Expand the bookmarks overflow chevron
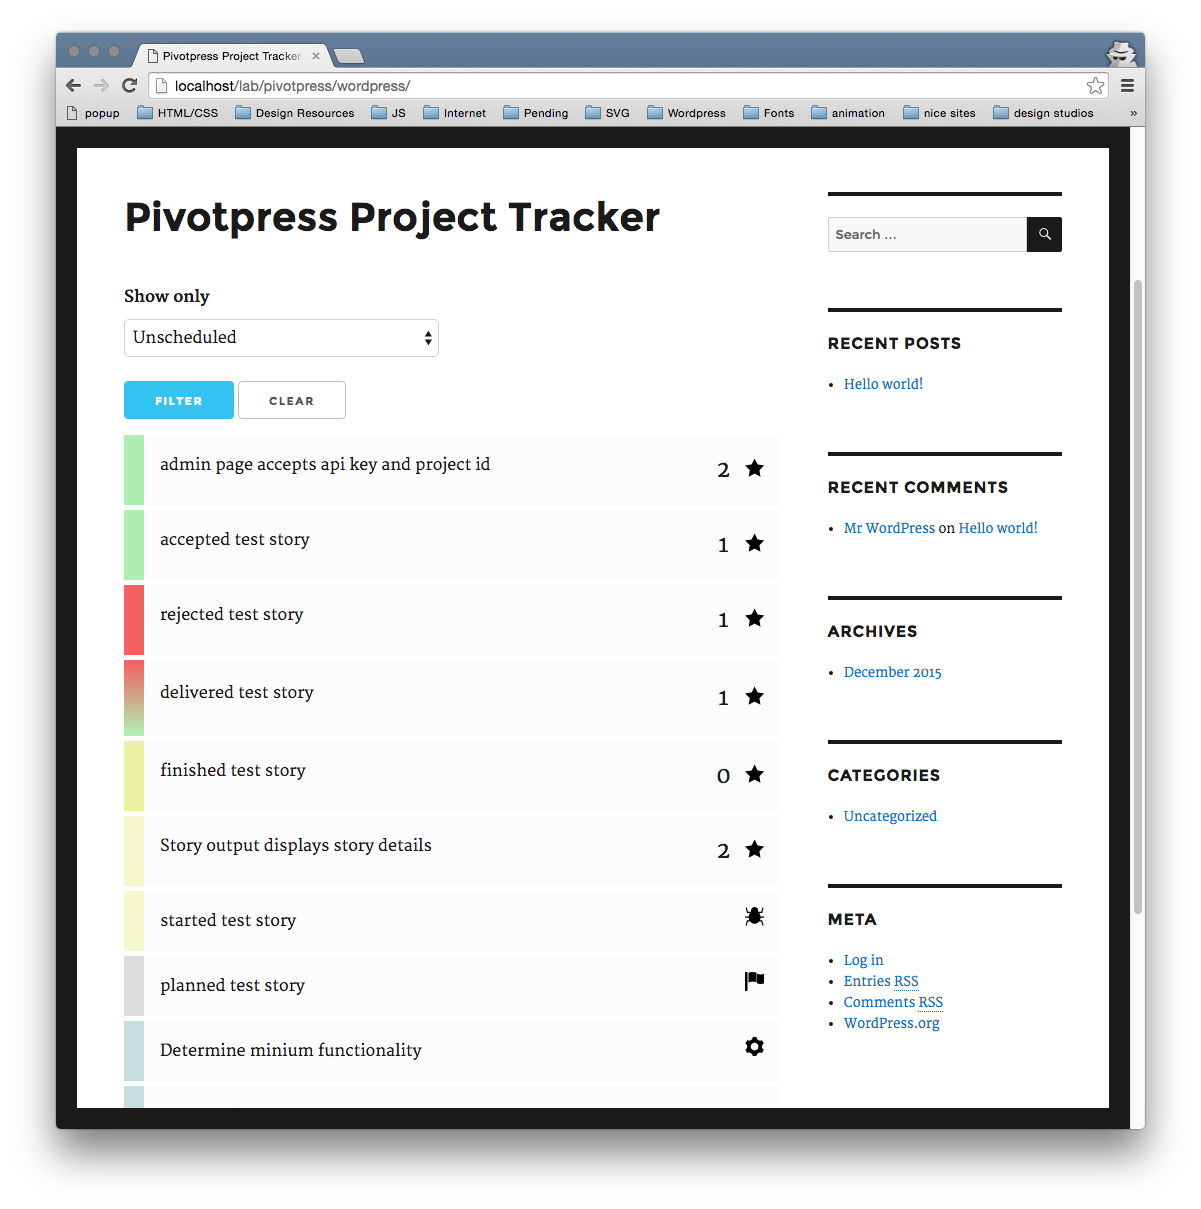1201x1209 pixels. pos(1133,113)
